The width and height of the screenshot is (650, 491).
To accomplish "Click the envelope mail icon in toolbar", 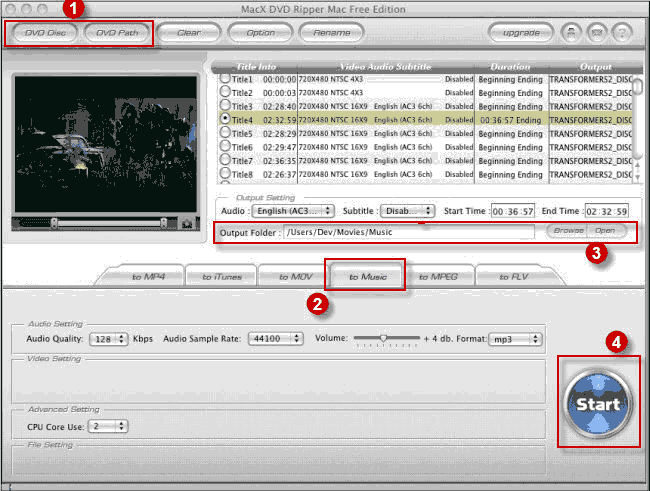I will coord(597,33).
